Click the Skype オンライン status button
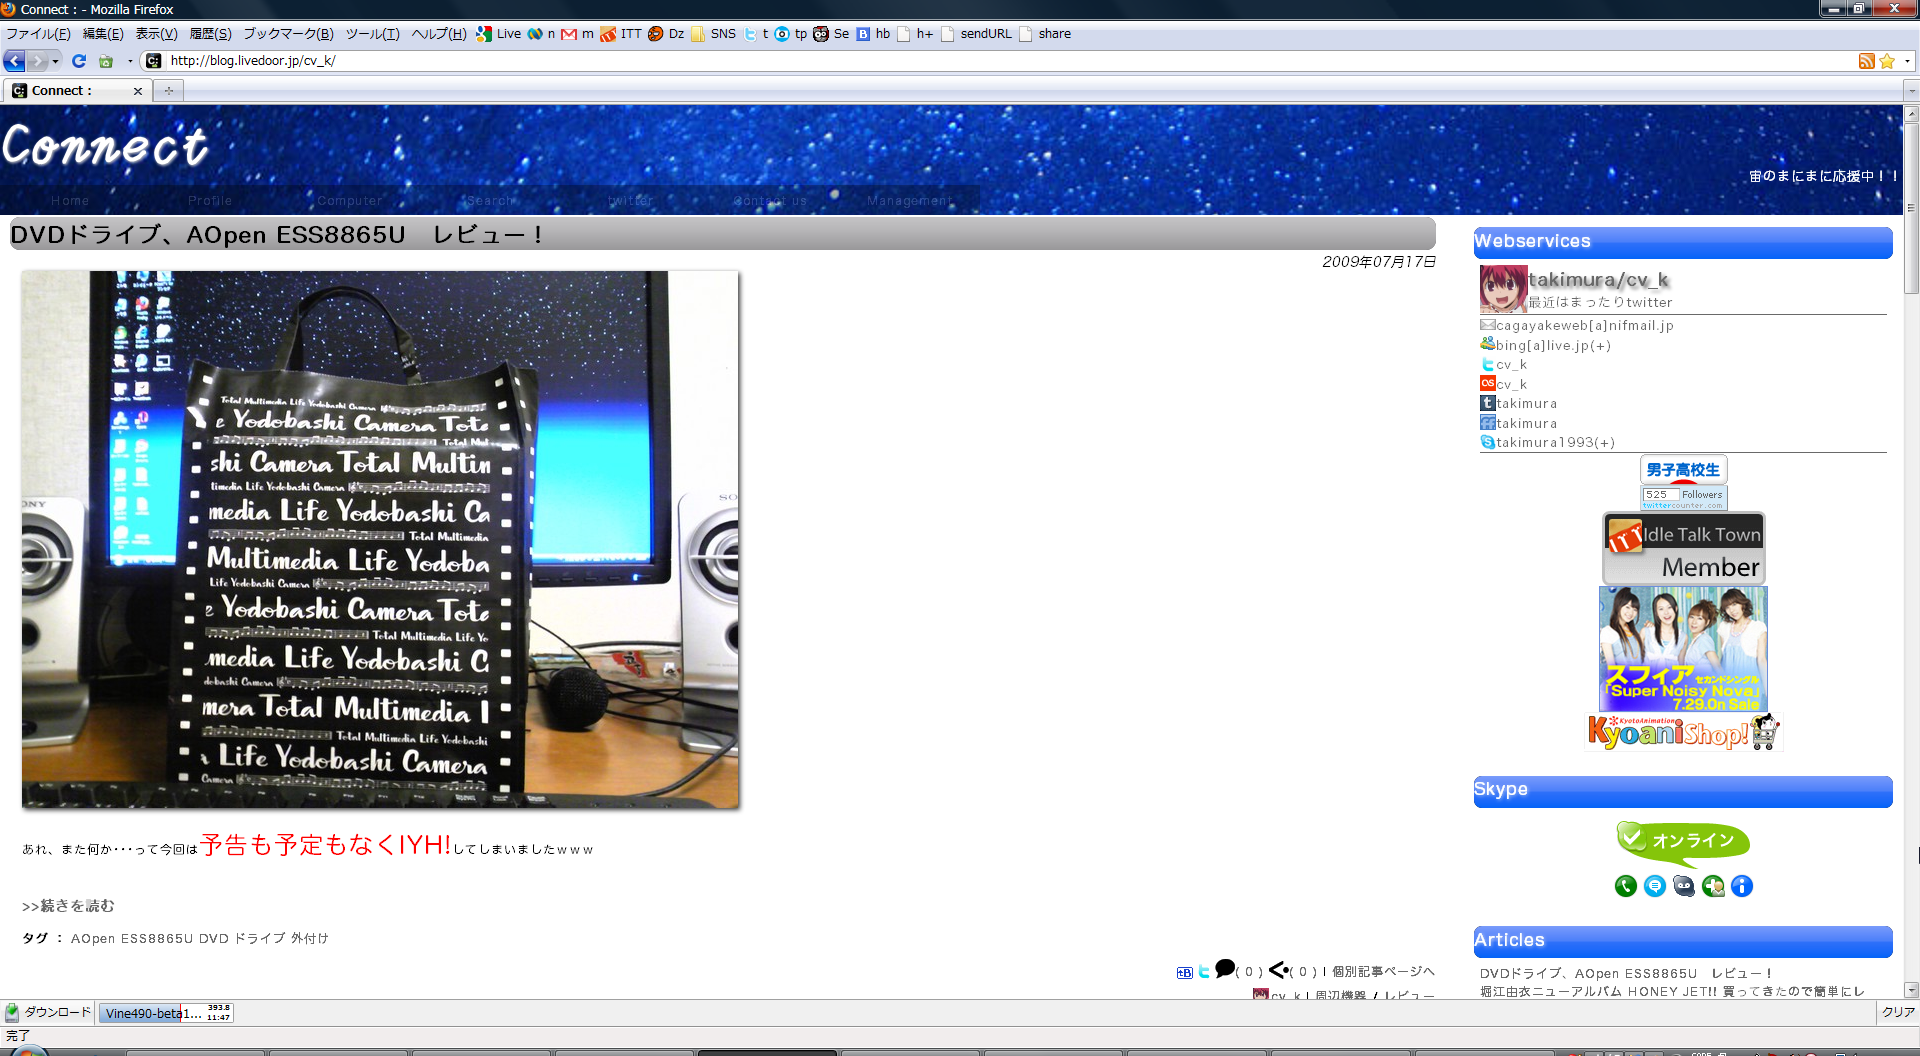 [1683, 842]
